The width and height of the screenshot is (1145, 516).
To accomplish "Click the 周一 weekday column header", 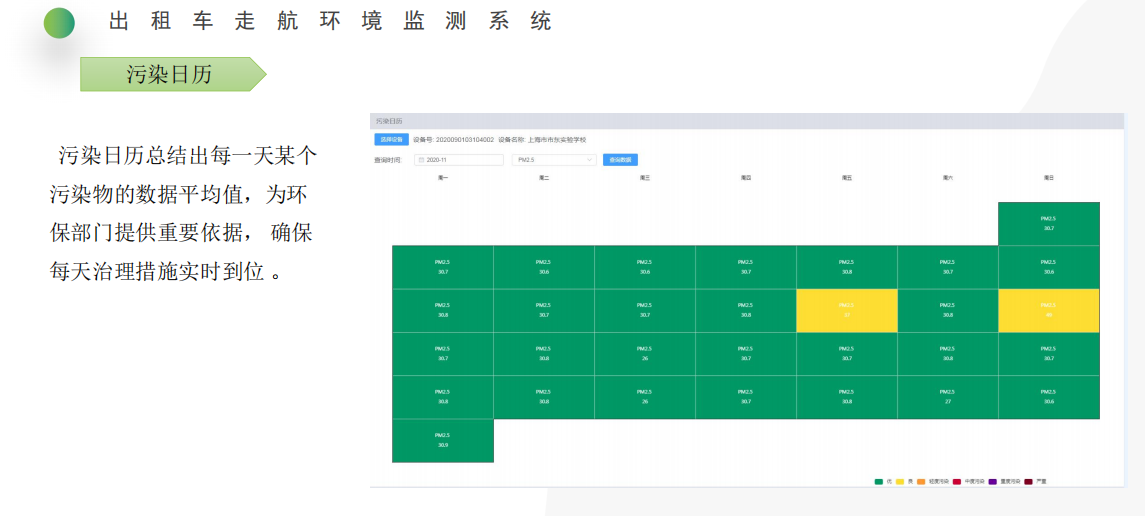I will [x=443, y=177].
